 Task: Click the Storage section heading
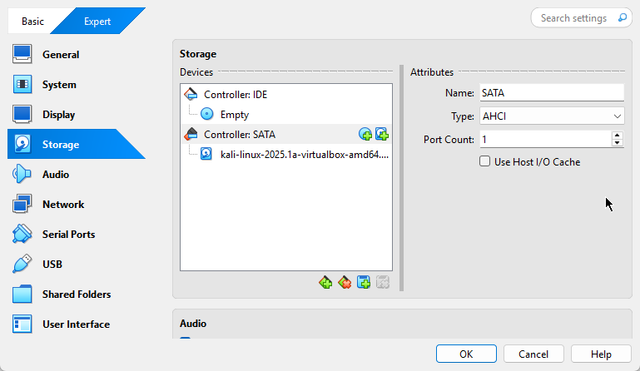[198, 54]
